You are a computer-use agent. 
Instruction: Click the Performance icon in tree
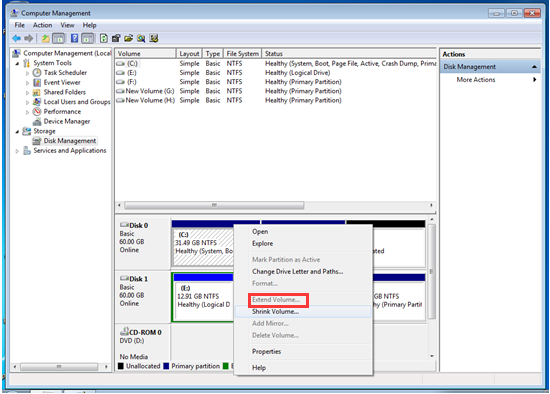point(37,112)
